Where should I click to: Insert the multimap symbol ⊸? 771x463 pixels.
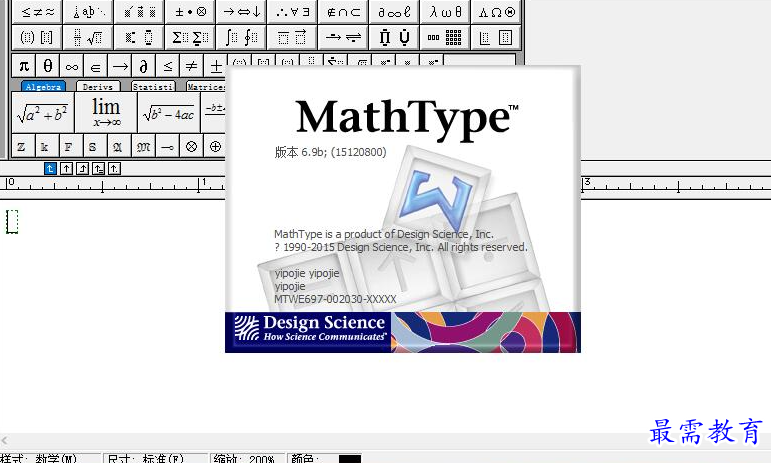[167, 146]
